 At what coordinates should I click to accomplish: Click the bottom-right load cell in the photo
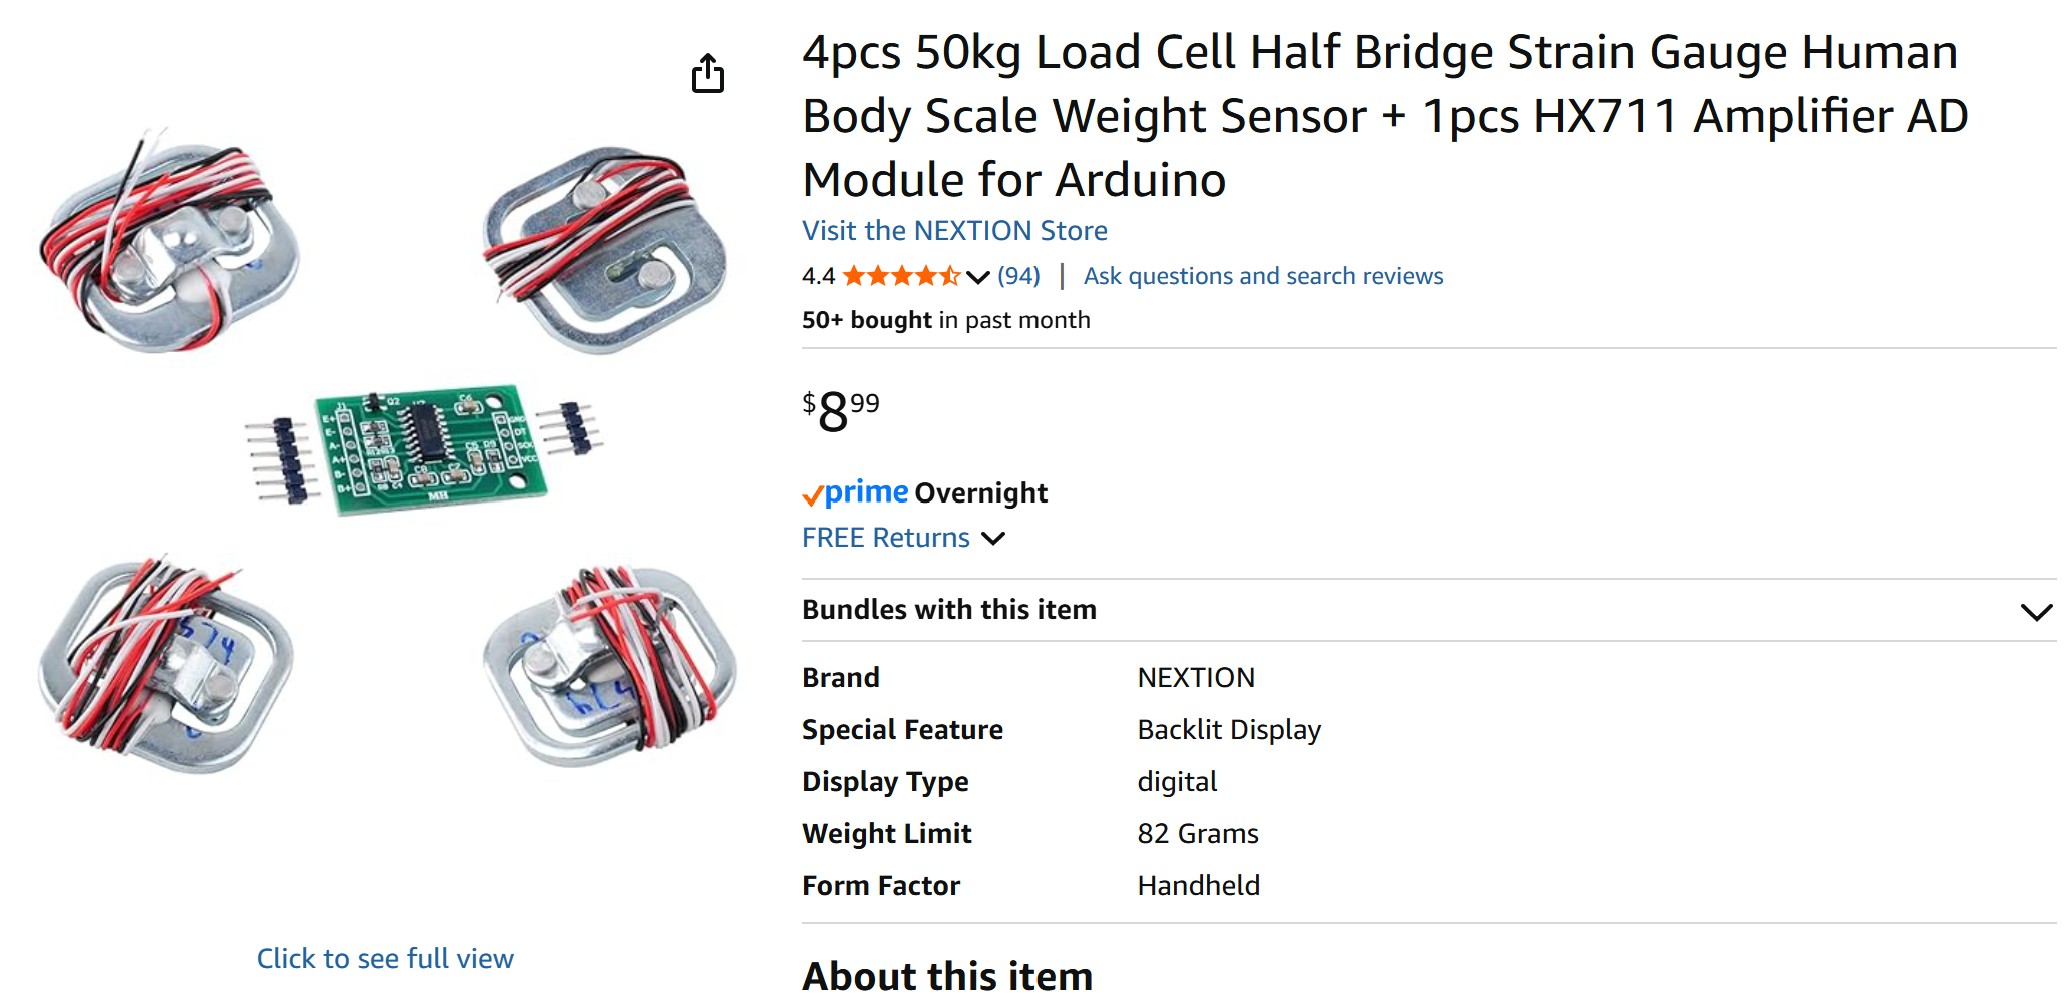[609, 665]
